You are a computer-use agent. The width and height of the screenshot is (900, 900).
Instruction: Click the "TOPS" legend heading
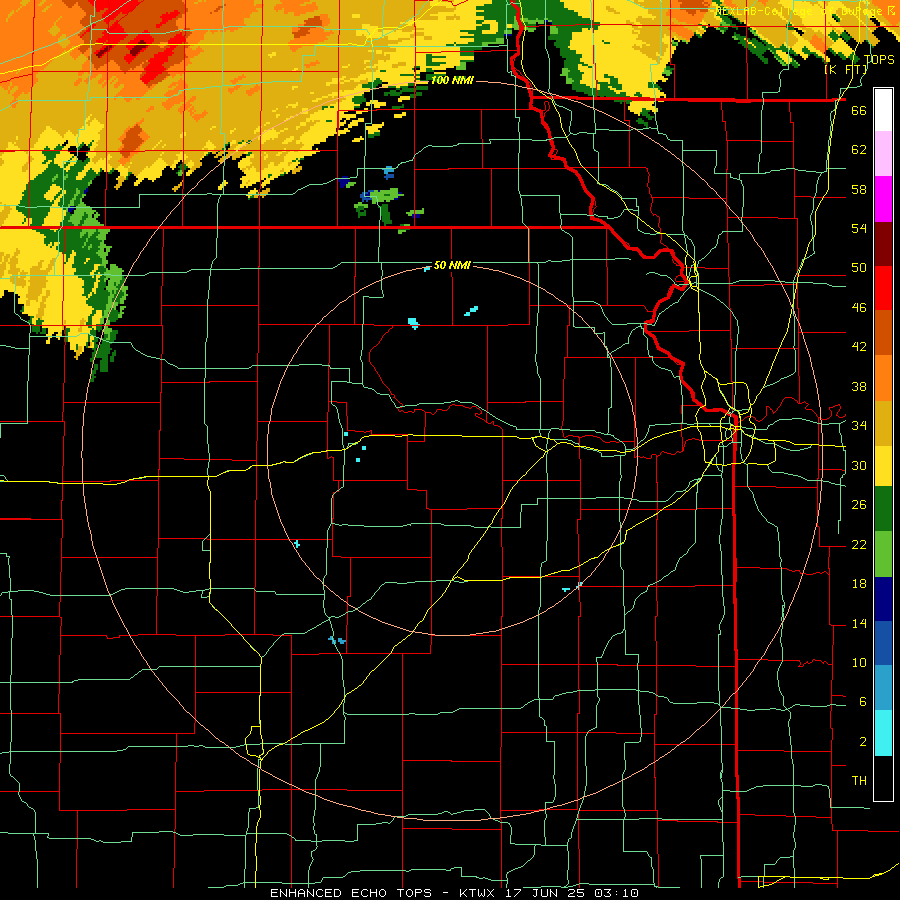pos(879,59)
